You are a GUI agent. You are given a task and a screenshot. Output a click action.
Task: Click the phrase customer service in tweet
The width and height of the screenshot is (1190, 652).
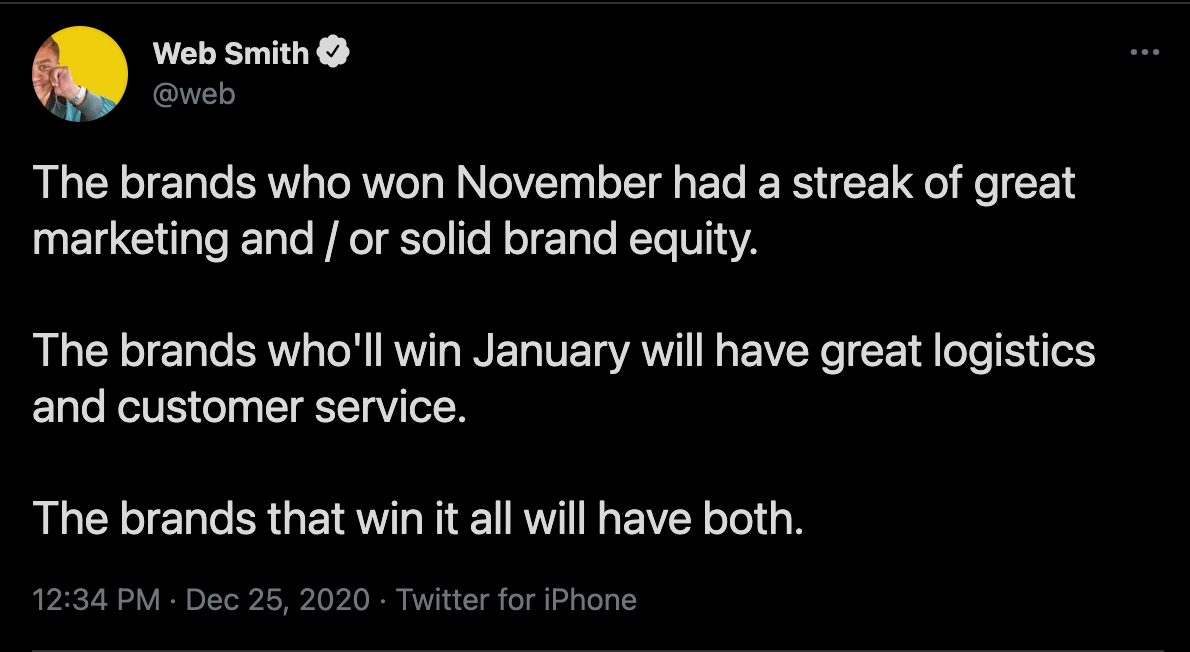pos(288,408)
